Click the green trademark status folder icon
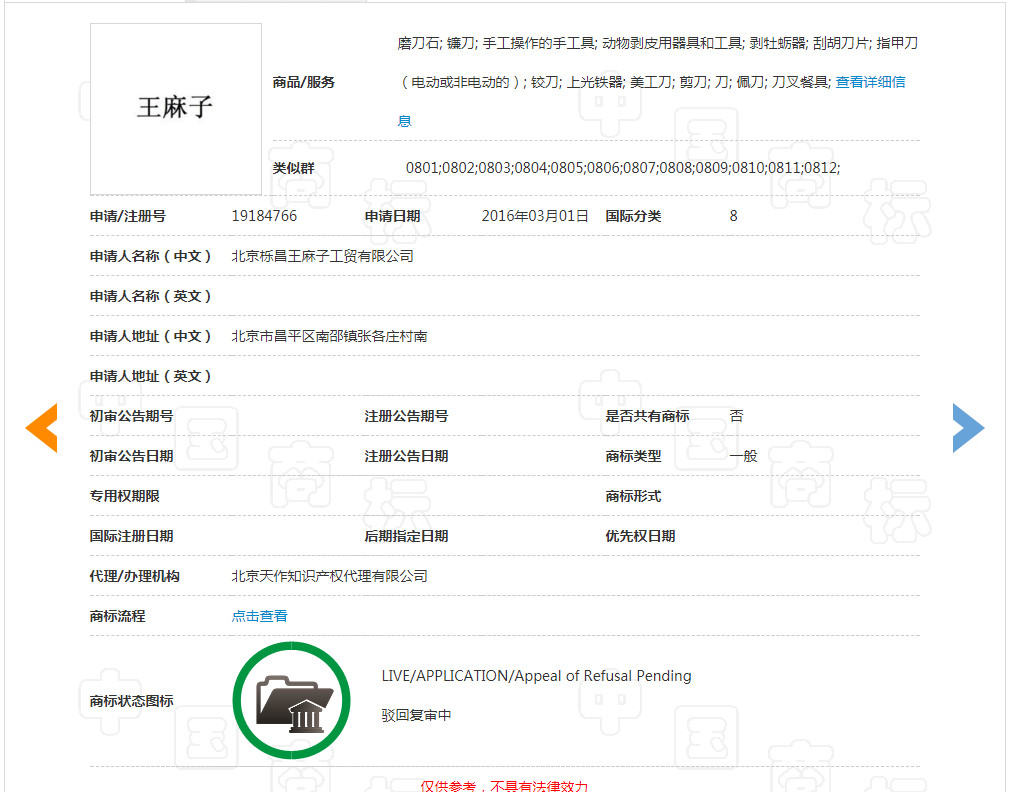The image size is (1013, 792). click(291, 700)
